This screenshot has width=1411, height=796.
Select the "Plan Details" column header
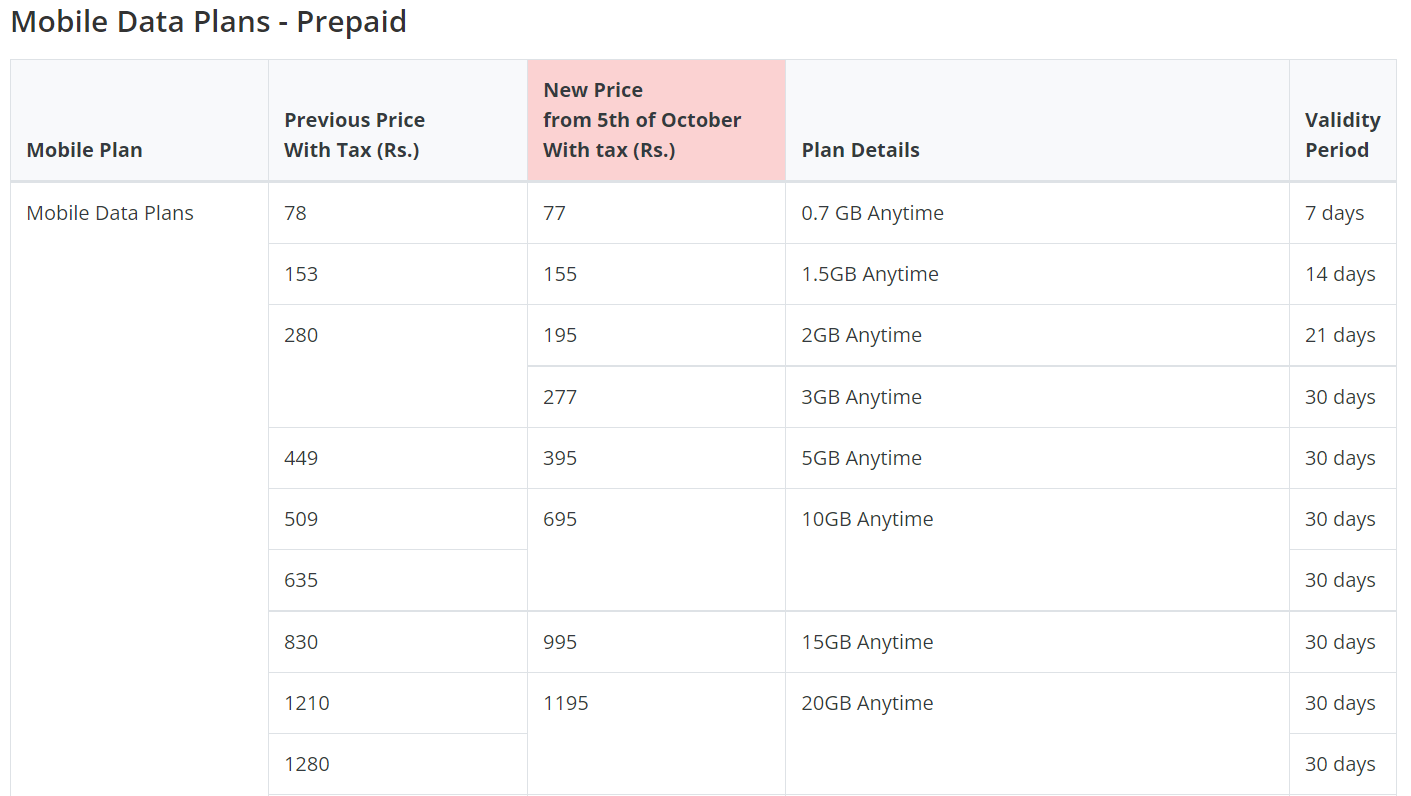tap(860, 150)
